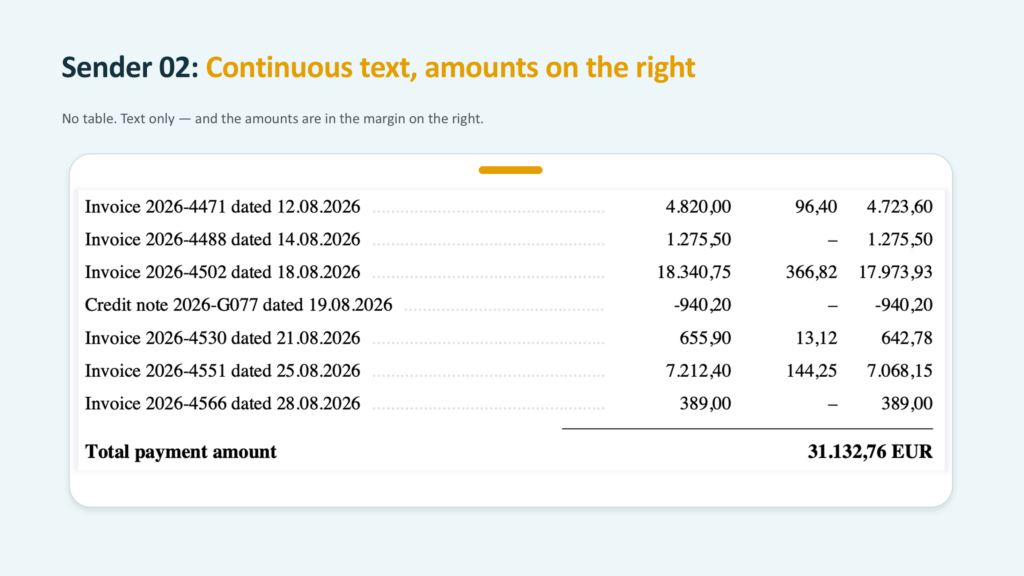Click Credit note 2026-G077 dated 19.08.2026
Image resolution: width=1024 pixels, height=576 pixels.
(238, 305)
